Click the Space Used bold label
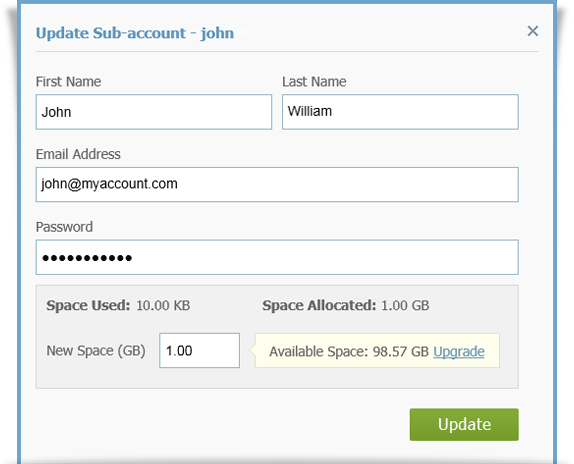This screenshot has width=574, height=464. 88,305
